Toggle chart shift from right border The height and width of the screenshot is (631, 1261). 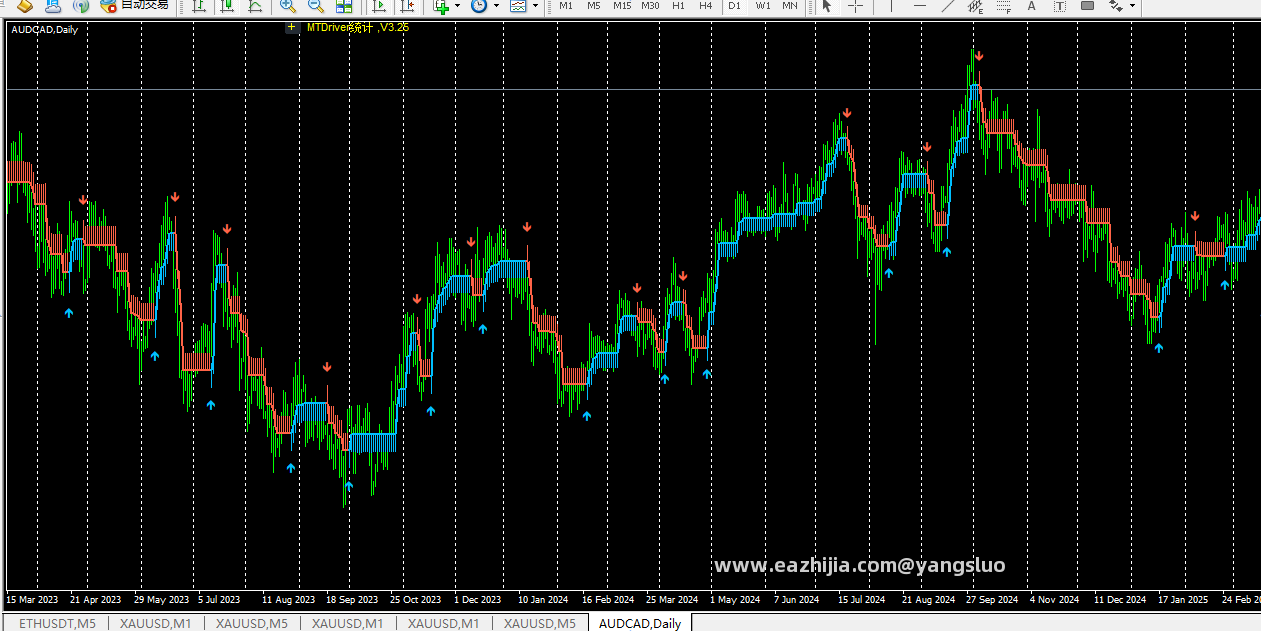[407, 5]
